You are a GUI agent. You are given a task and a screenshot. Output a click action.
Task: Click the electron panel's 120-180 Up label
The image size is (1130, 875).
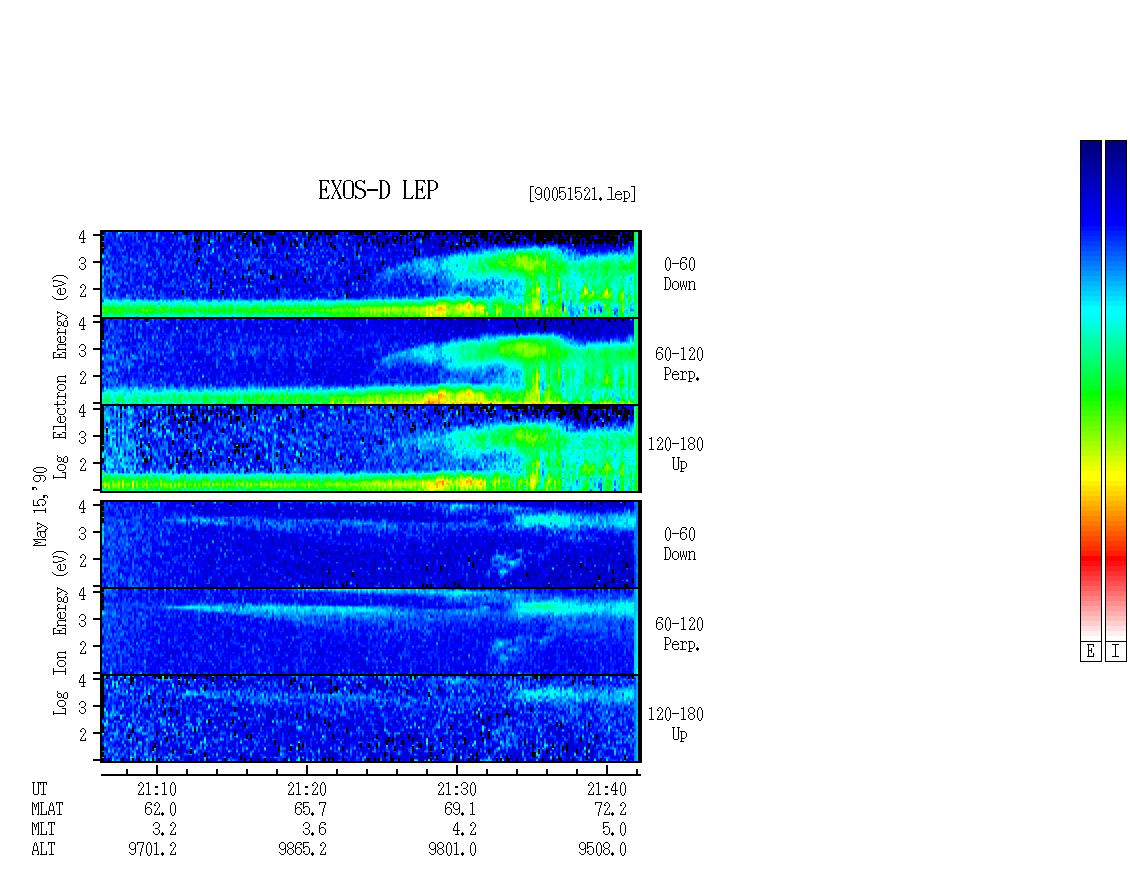(x=675, y=454)
